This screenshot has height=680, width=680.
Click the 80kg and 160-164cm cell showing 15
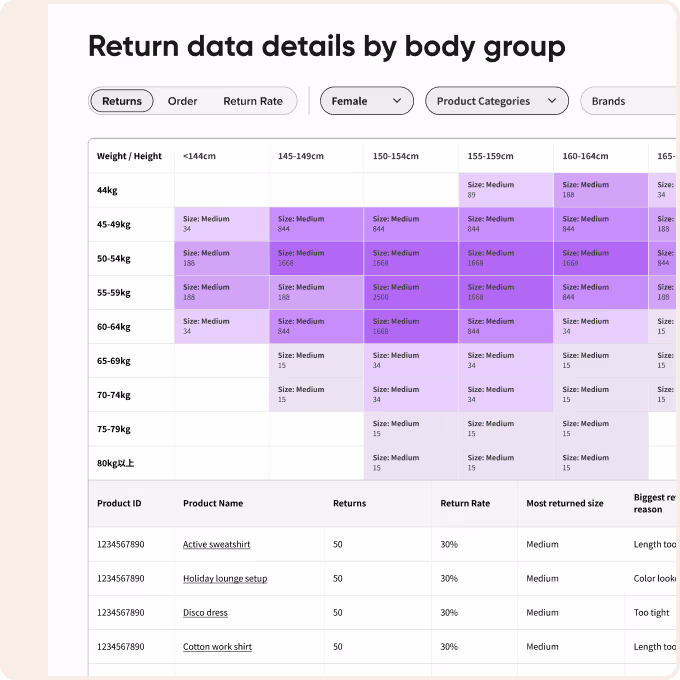point(601,463)
